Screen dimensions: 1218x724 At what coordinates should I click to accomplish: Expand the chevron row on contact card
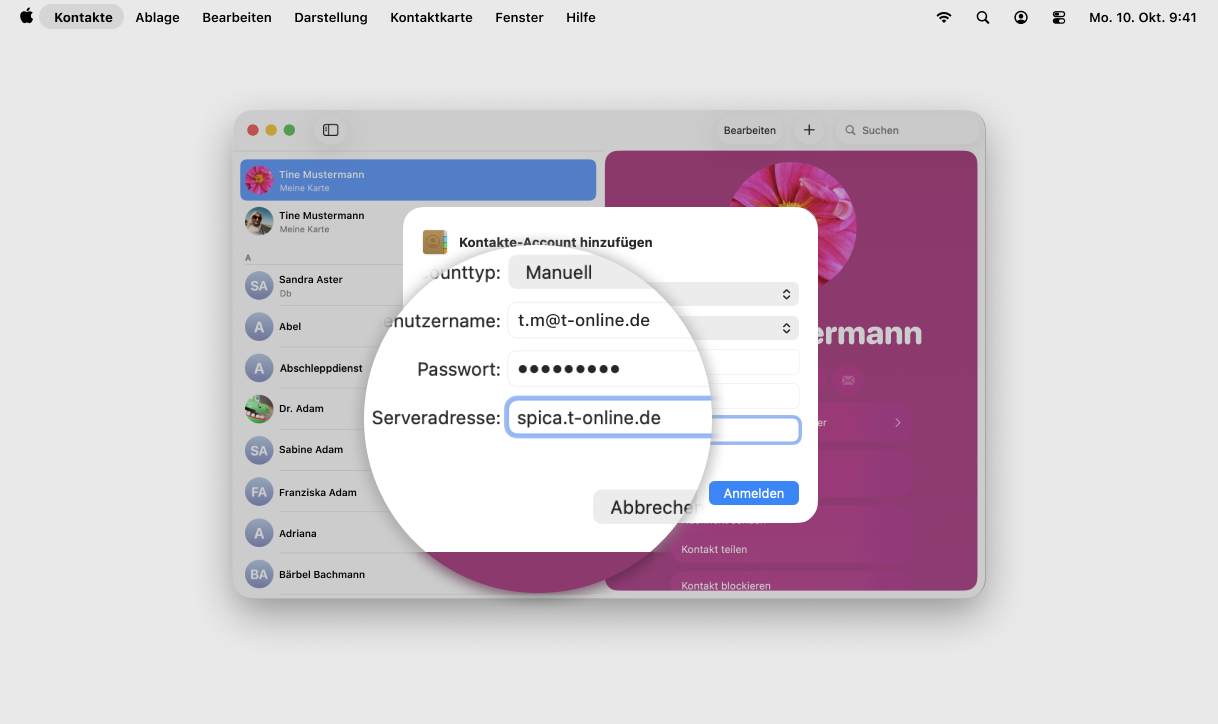click(x=897, y=423)
